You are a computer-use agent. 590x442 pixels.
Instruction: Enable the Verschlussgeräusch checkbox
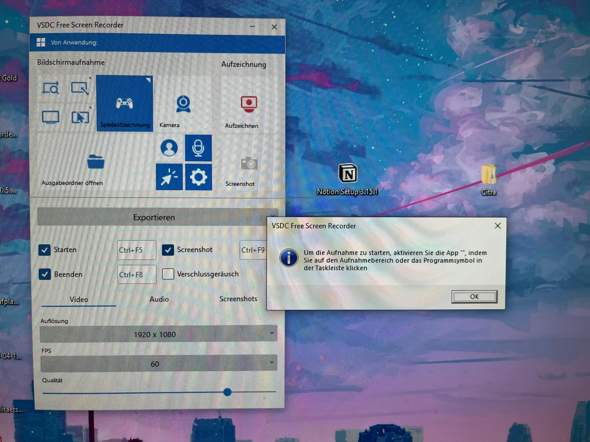click(168, 274)
